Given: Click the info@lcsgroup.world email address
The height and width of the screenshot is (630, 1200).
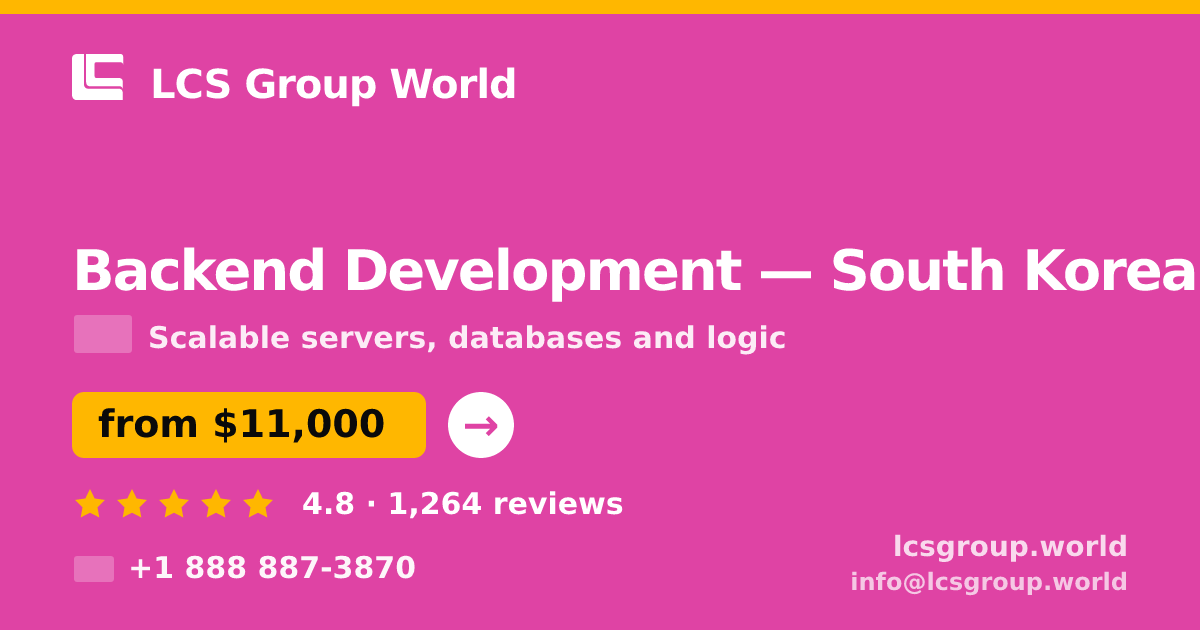Looking at the screenshot, I should pos(989,582).
